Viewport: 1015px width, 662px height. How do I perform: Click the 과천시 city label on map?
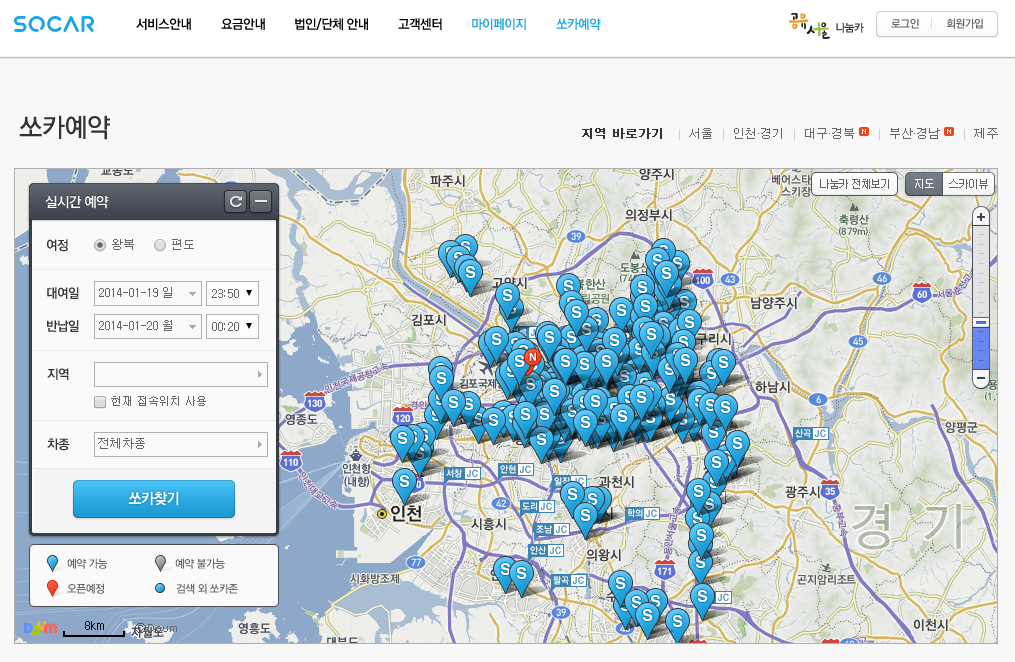(617, 482)
